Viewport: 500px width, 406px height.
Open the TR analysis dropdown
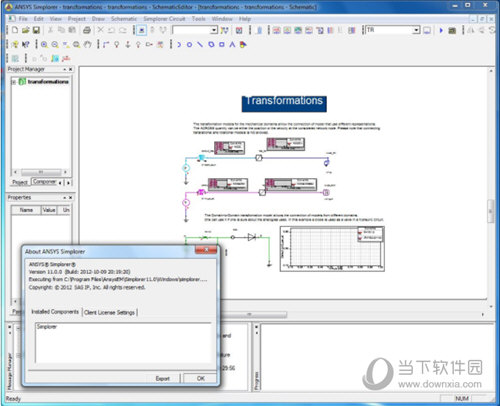point(416,30)
